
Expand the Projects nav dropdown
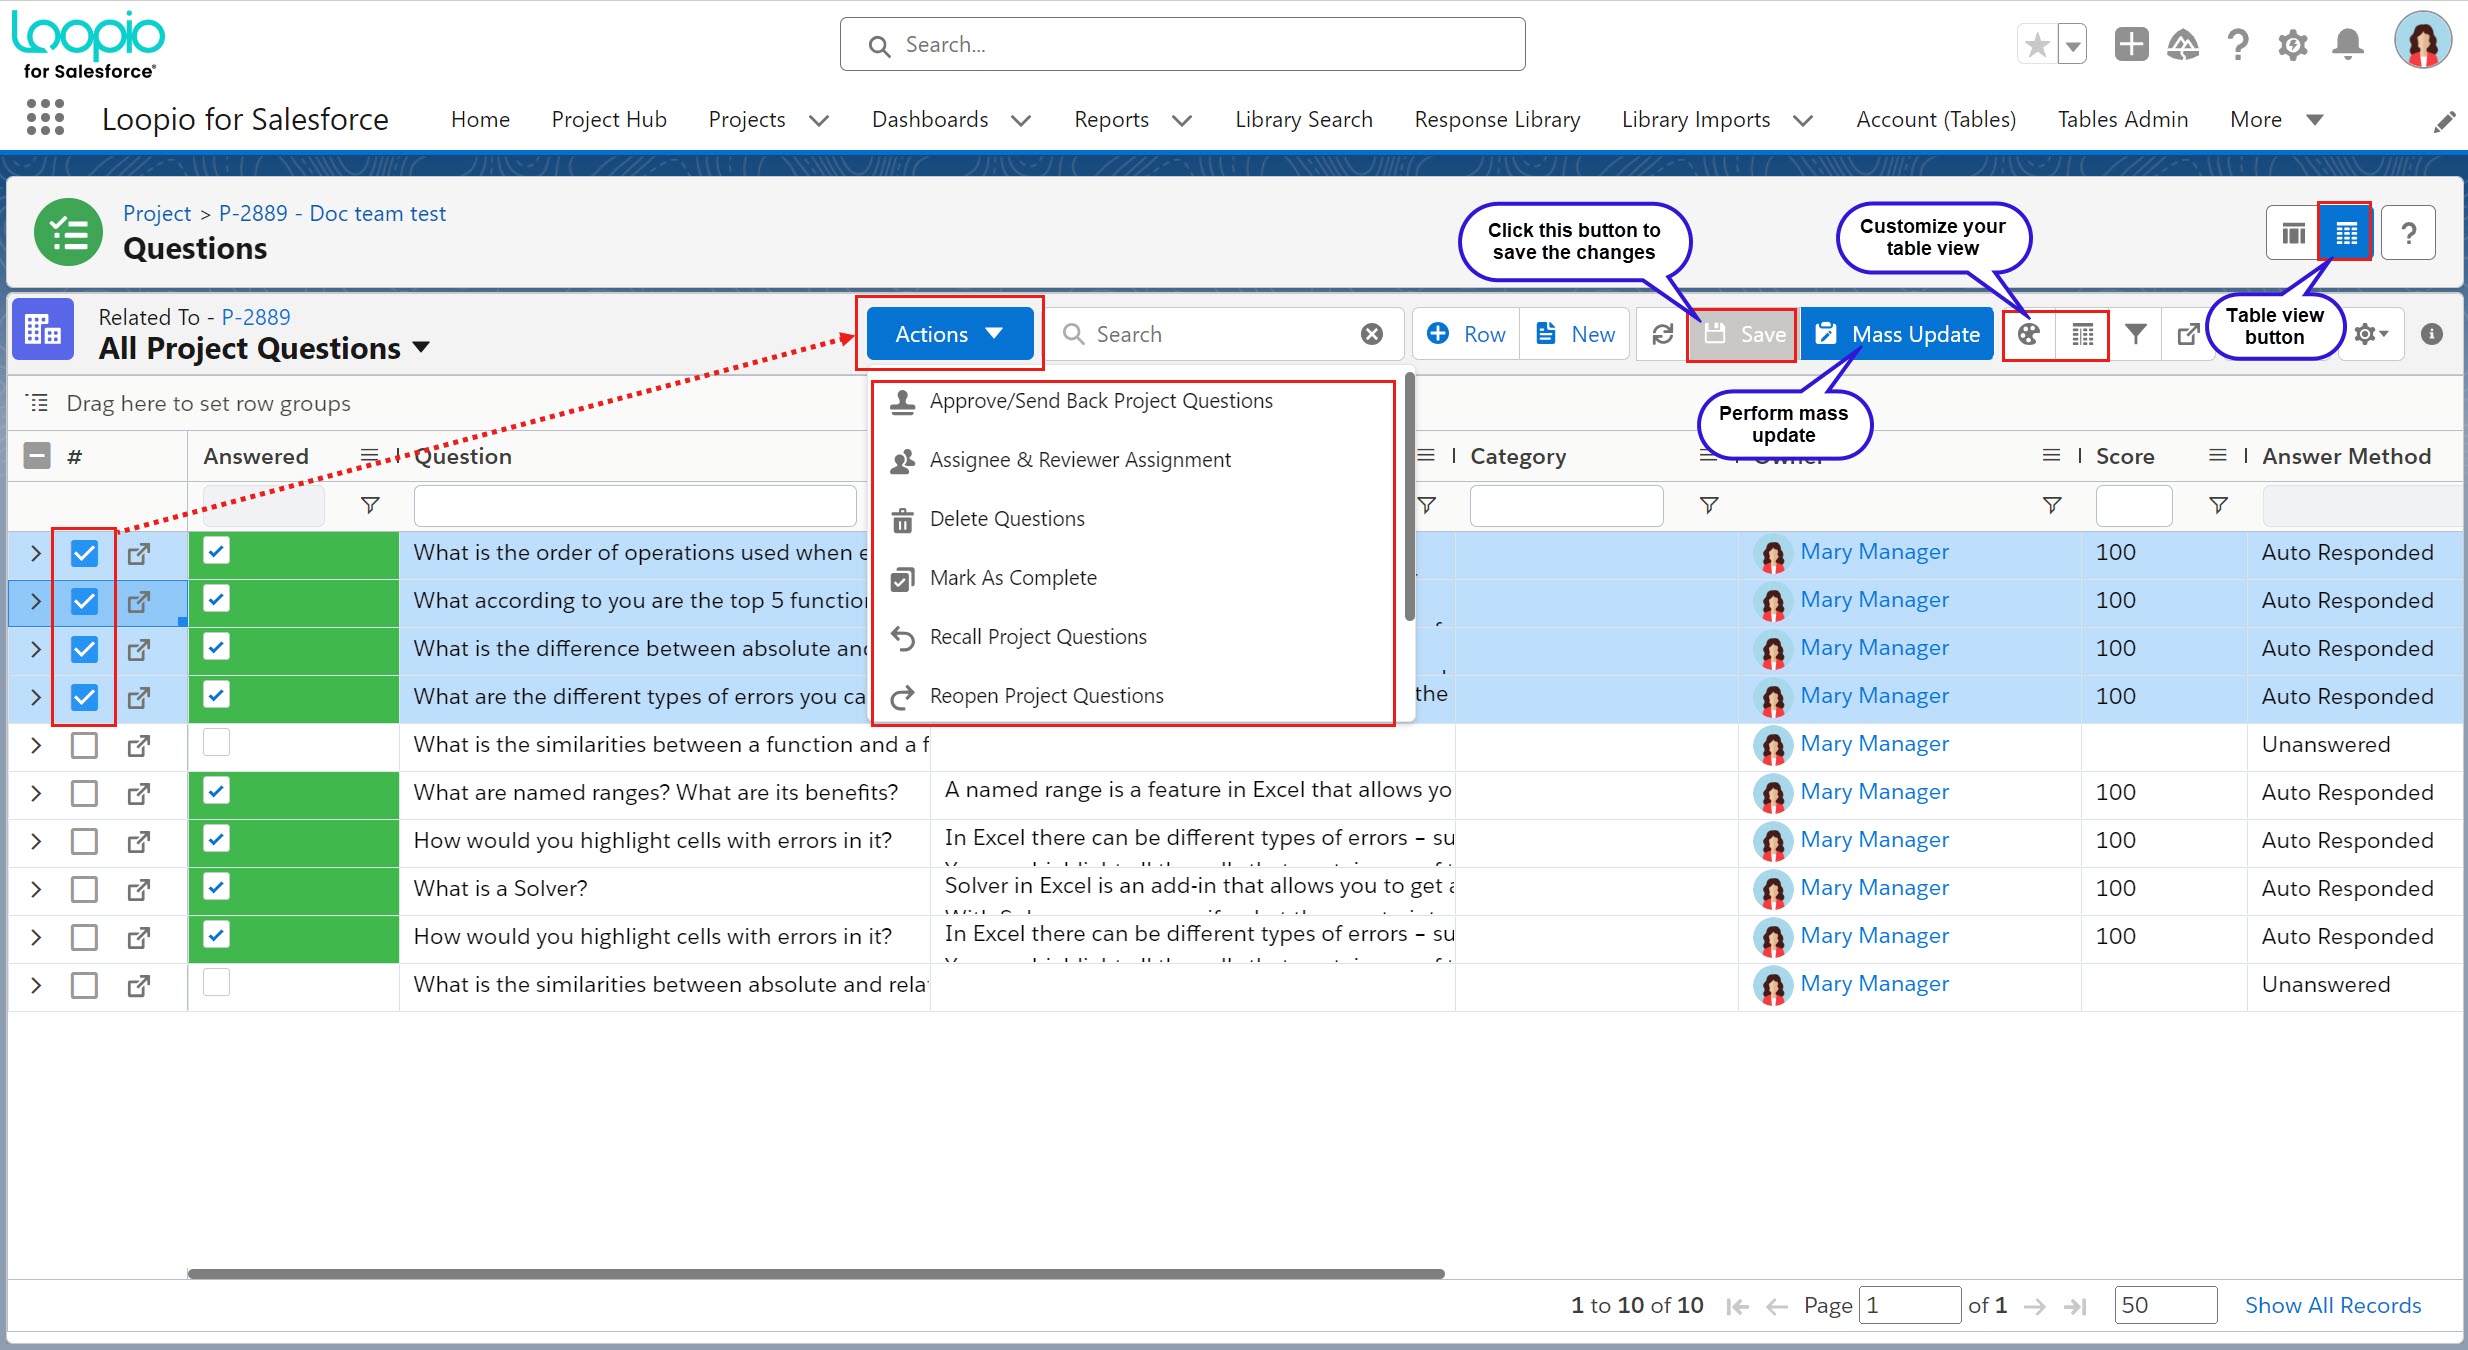tap(819, 120)
